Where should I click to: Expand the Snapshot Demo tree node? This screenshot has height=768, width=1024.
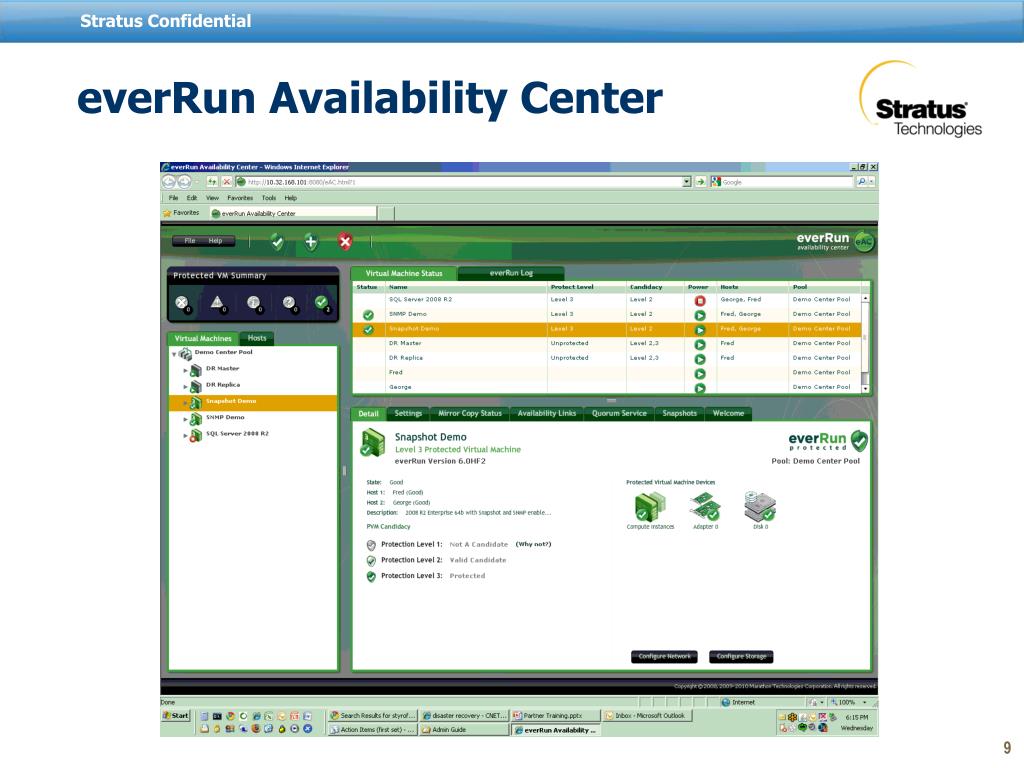click(x=185, y=403)
